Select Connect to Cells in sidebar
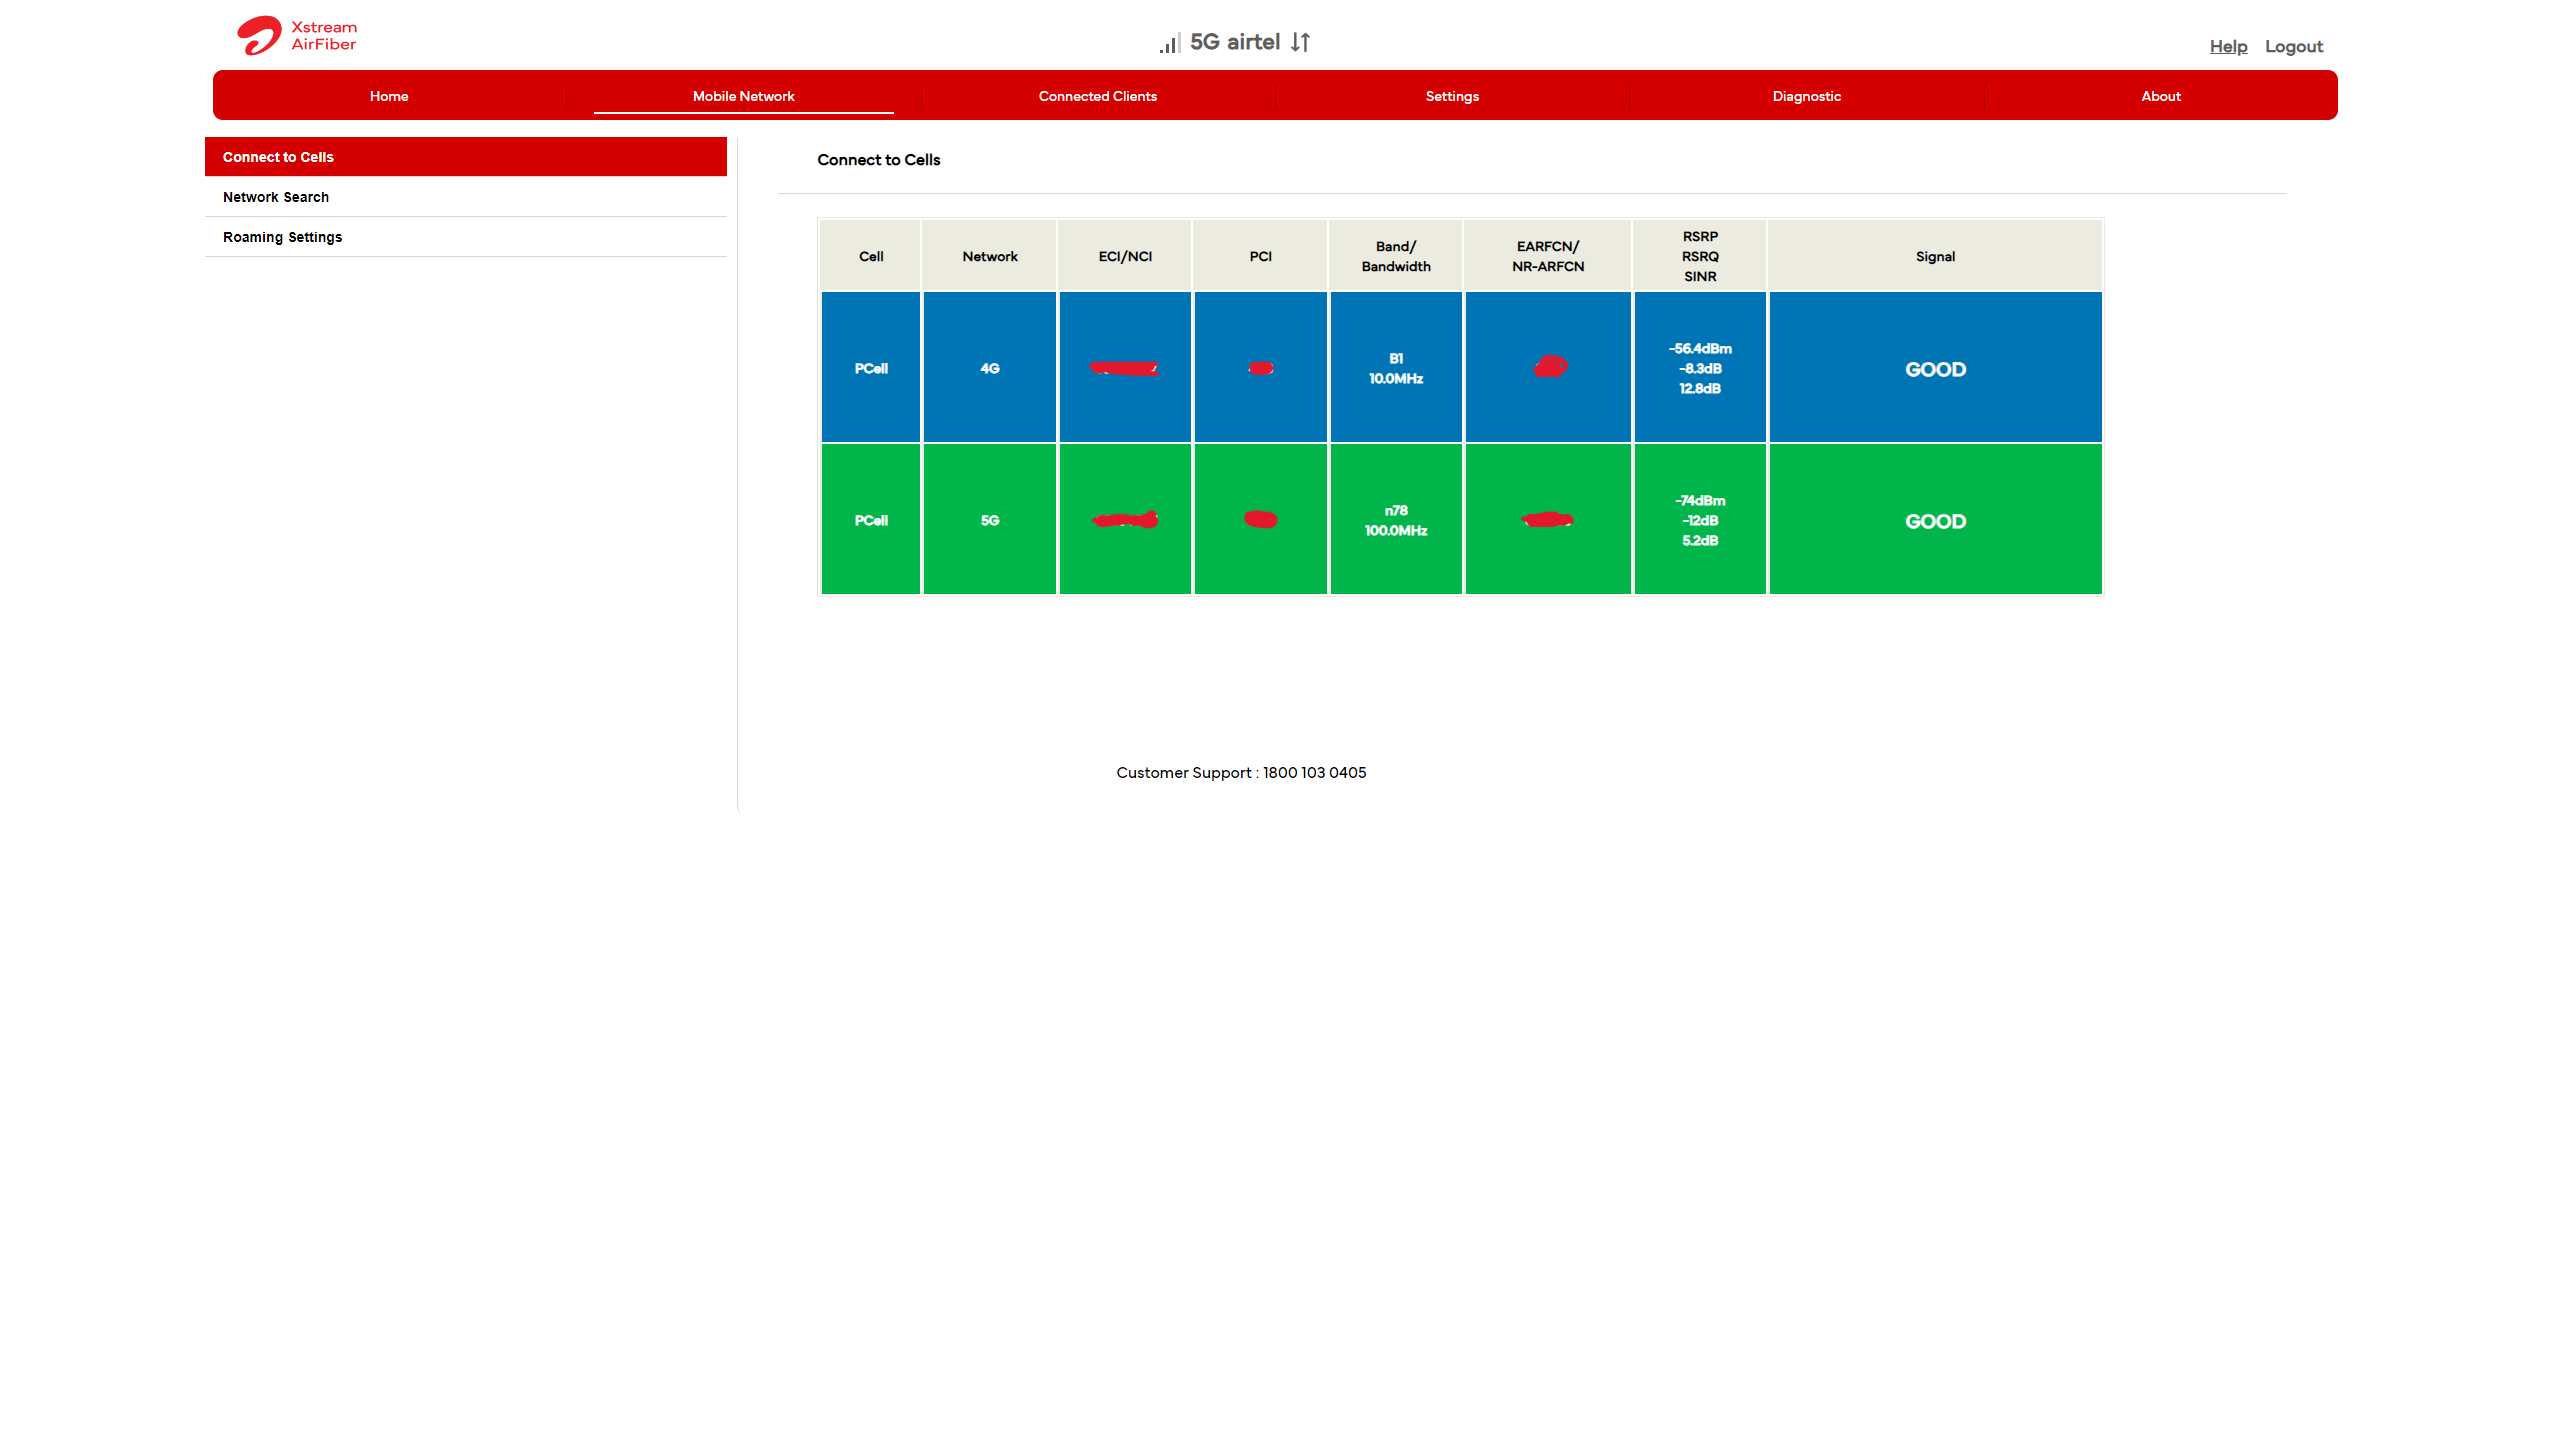Screen dimensions: 2559x1439 [465, 157]
